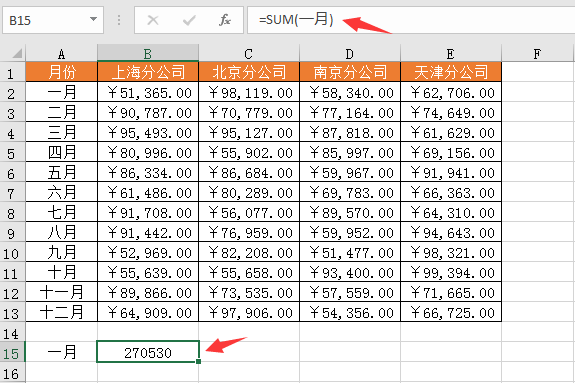Select cell with ¥86,334.00

[148, 172]
